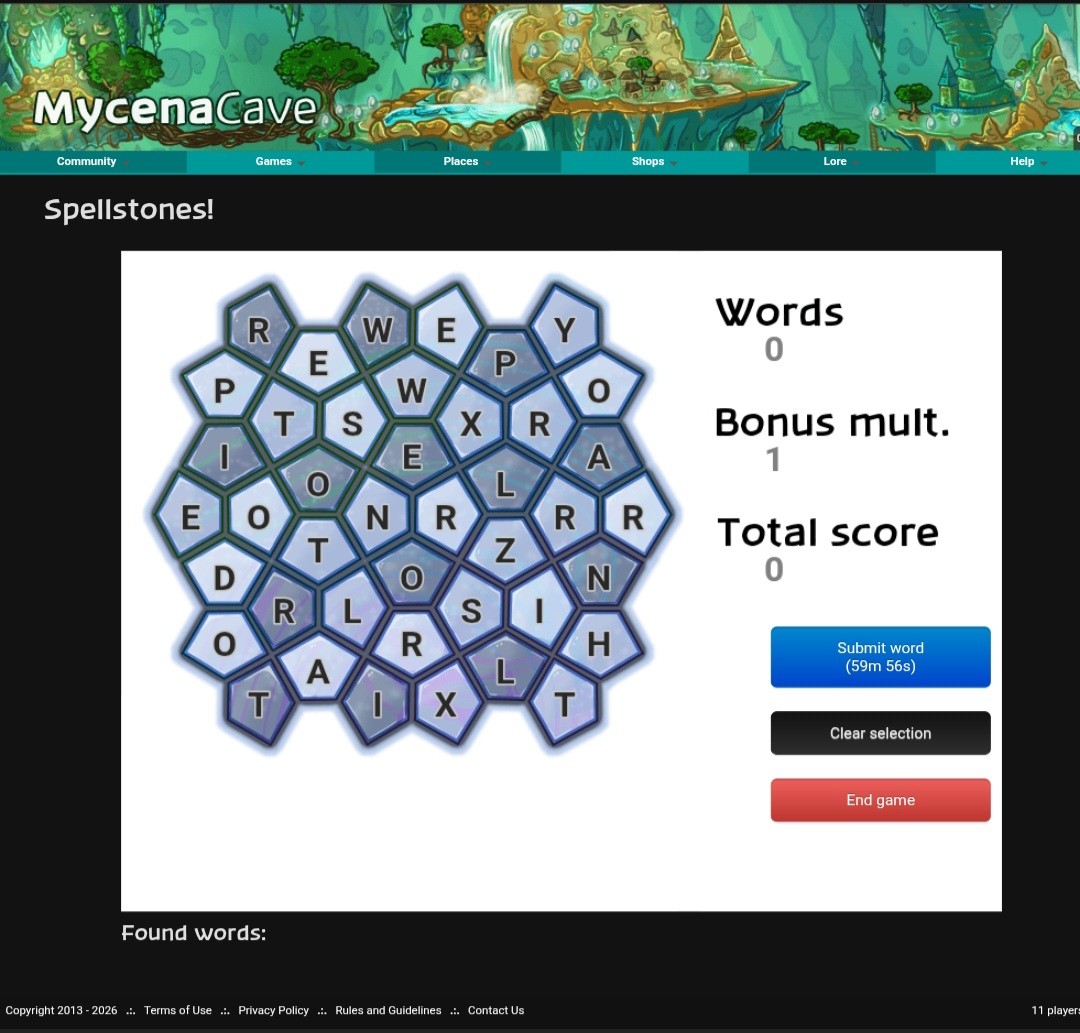Visit the Rules and Guidelines link
Viewport: 1080px width, 1033px height.
pos(388,1010)
